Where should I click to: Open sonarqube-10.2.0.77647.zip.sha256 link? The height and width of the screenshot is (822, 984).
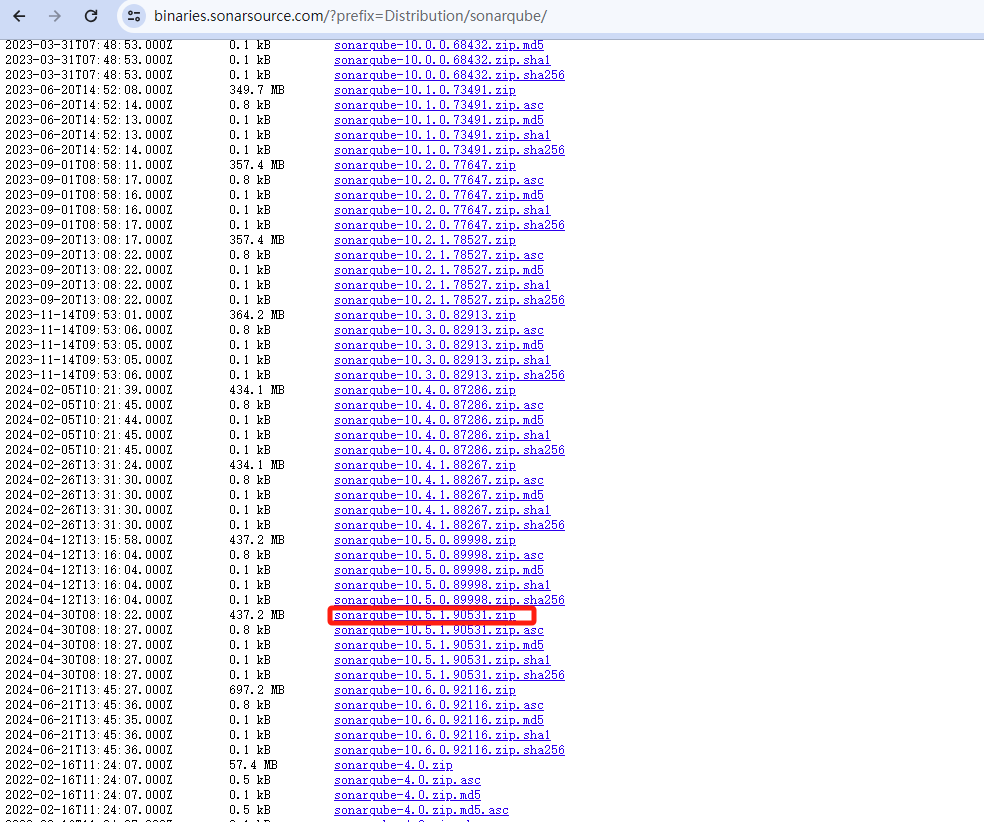[449, 225]
